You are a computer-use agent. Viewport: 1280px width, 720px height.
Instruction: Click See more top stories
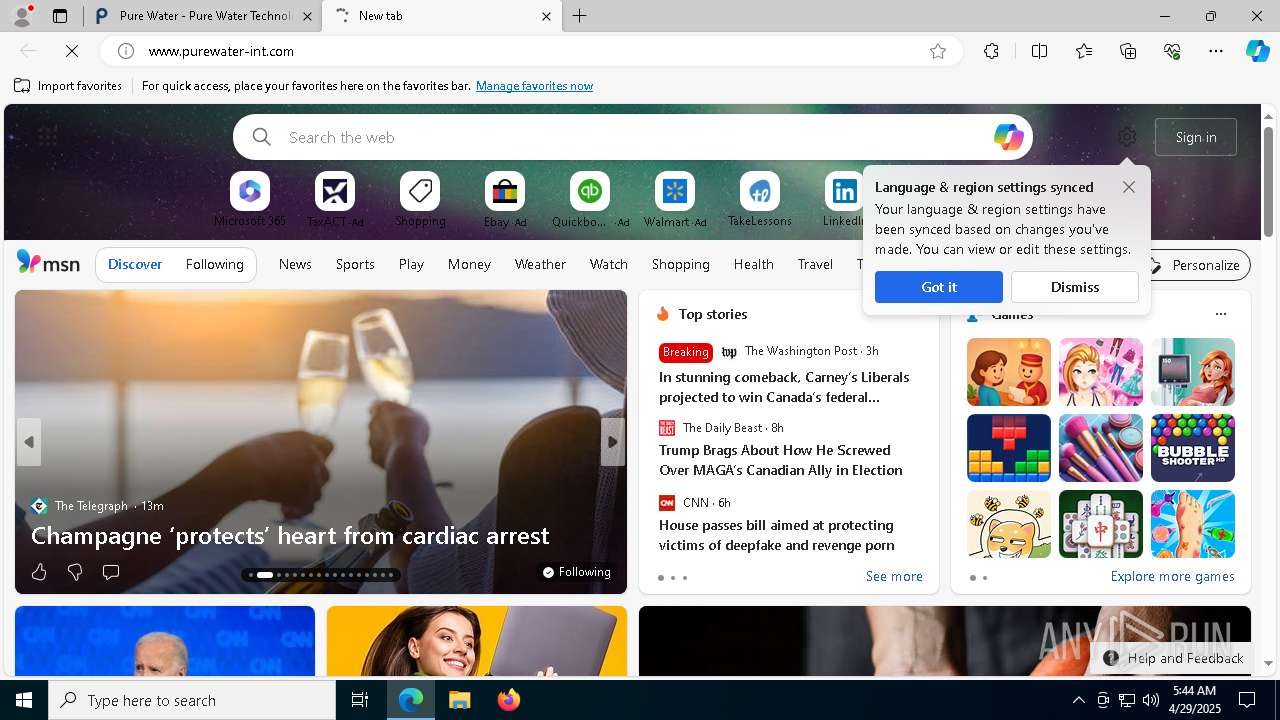pyautogui.click(x=894, y=577)
